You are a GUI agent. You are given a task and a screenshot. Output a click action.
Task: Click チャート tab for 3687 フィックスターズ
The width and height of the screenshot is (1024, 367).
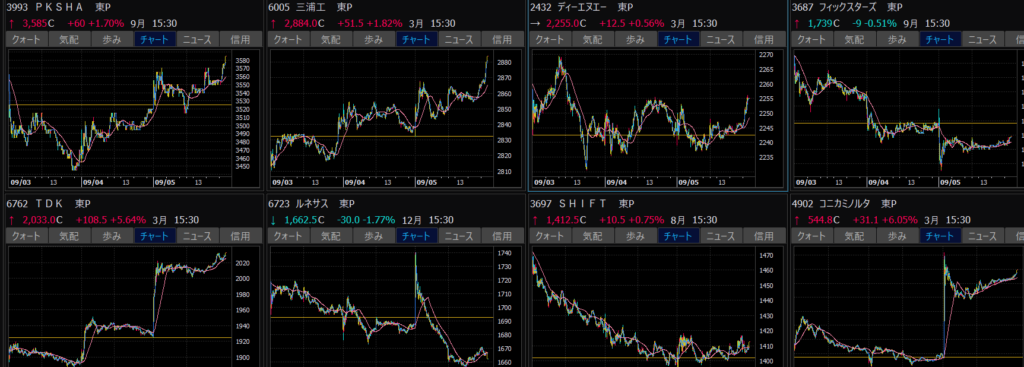(x=940, y=39)
